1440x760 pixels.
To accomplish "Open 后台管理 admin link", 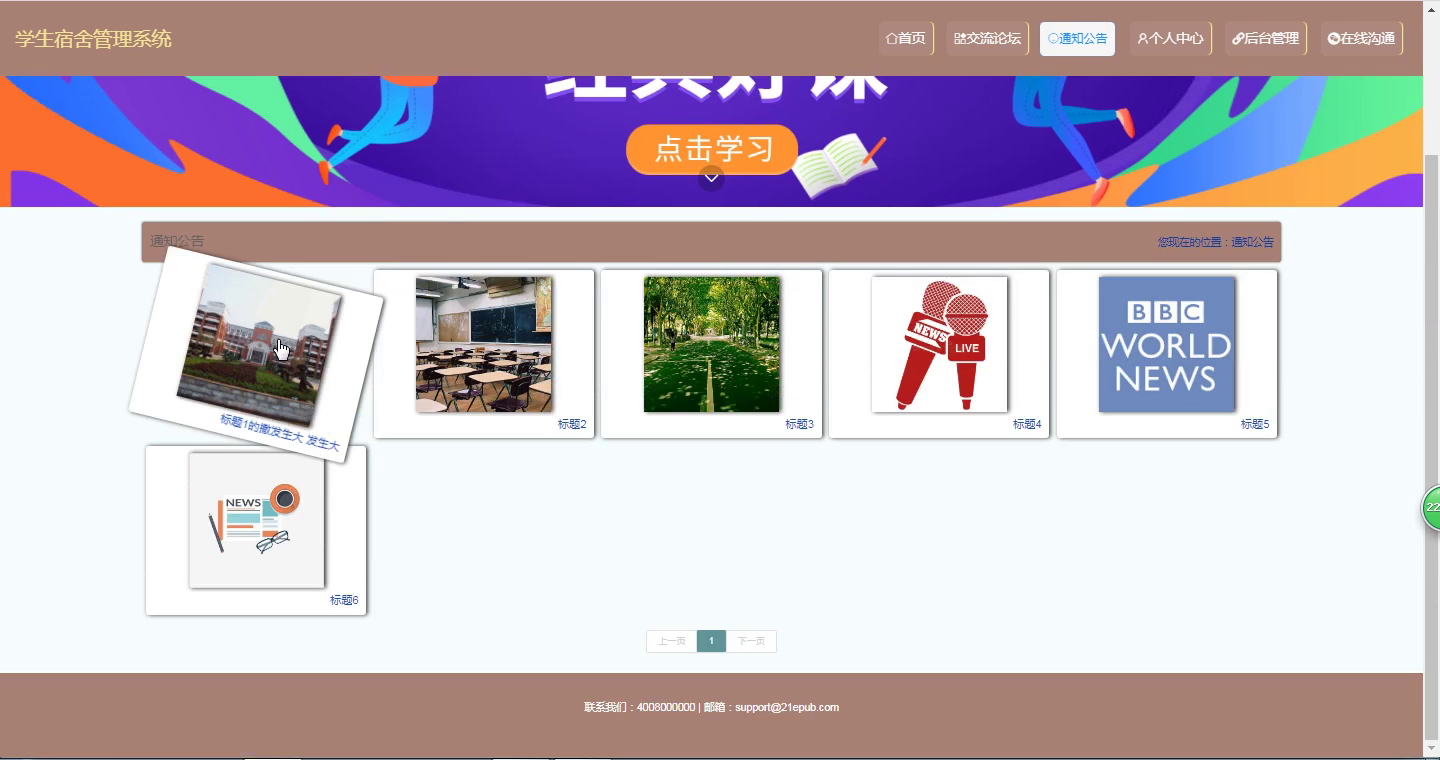I will (x=1266, y=39).
